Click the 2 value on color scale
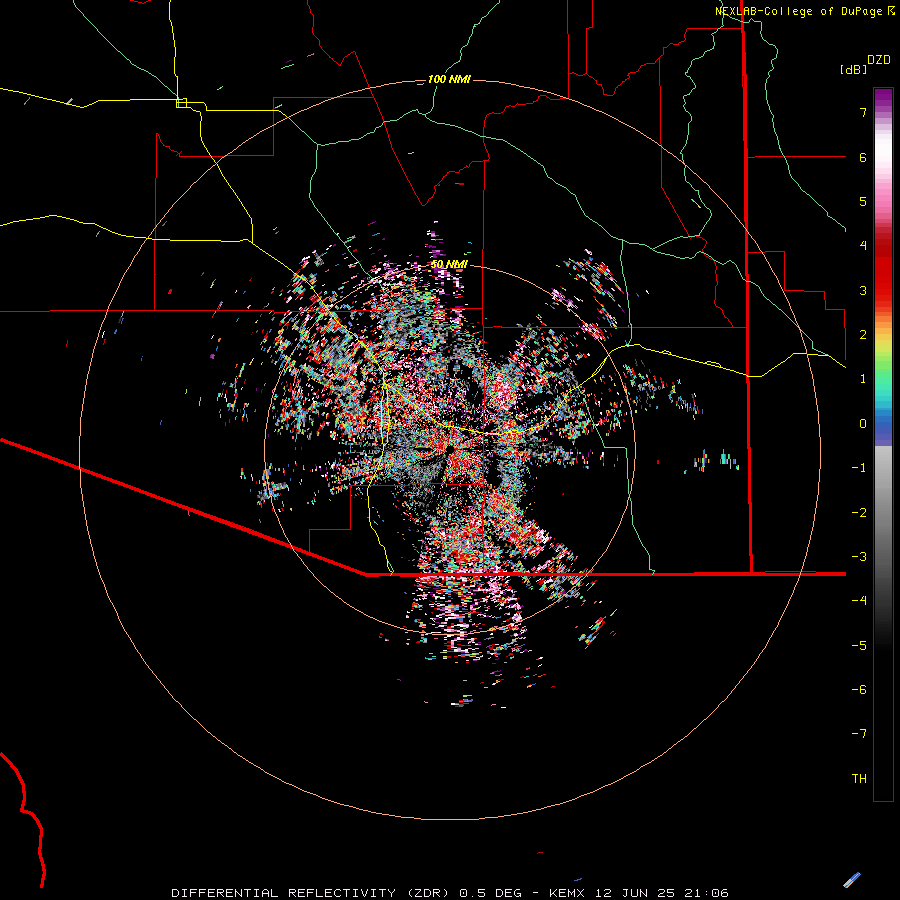 click(x=863, y=335)
